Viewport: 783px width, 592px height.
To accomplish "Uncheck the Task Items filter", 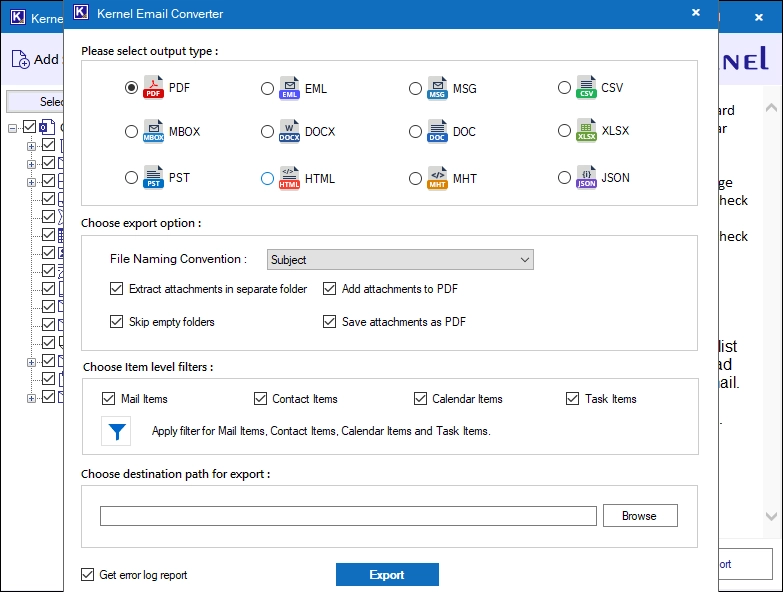I will coord(572,398).
